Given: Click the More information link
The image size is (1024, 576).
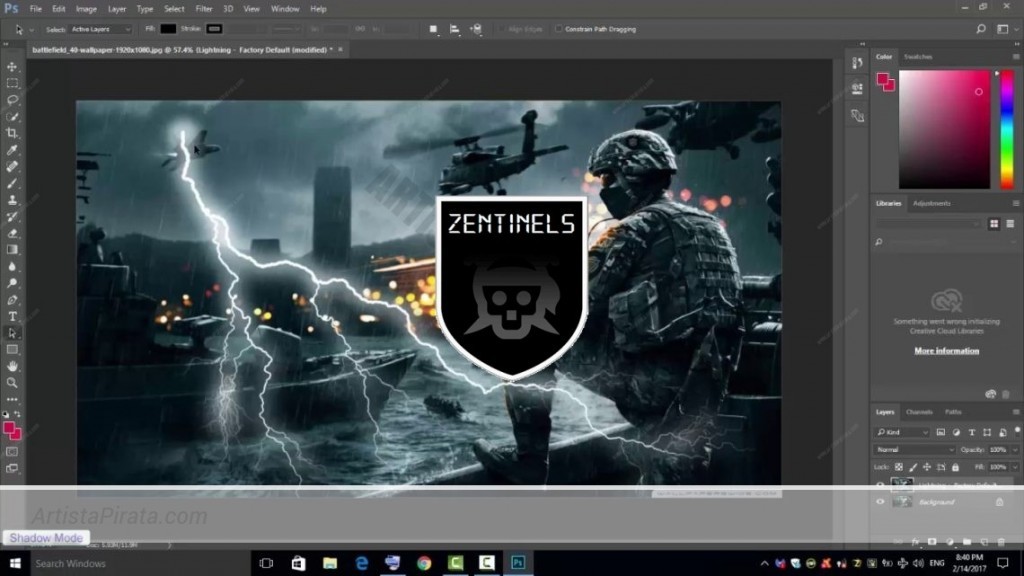Looking at the screenshot, I should coord(946,351).
